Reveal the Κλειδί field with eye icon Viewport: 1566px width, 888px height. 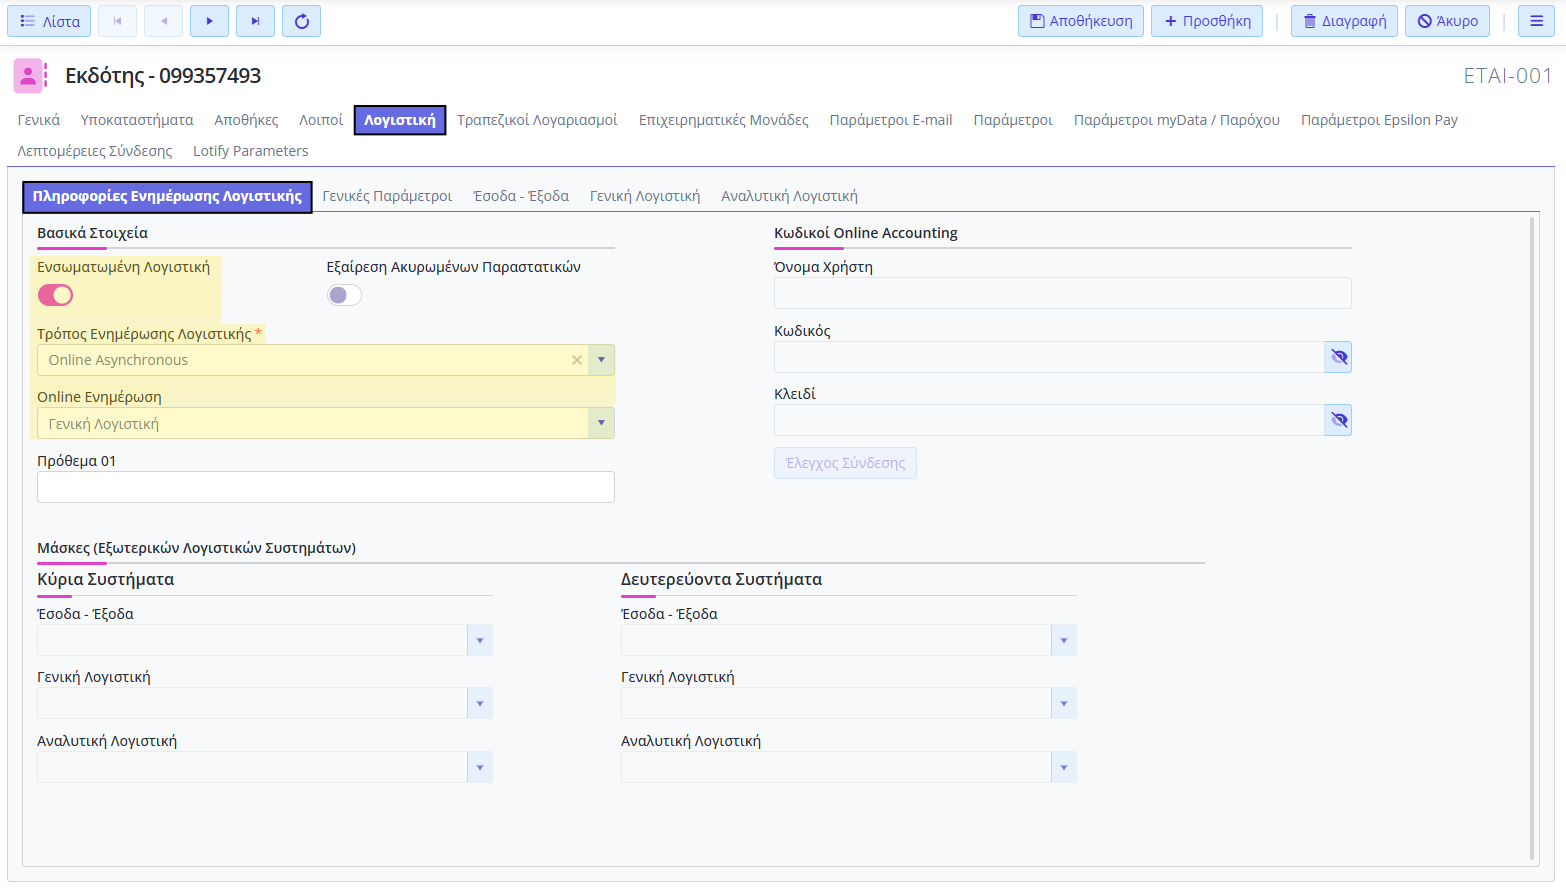point(1338,420)
